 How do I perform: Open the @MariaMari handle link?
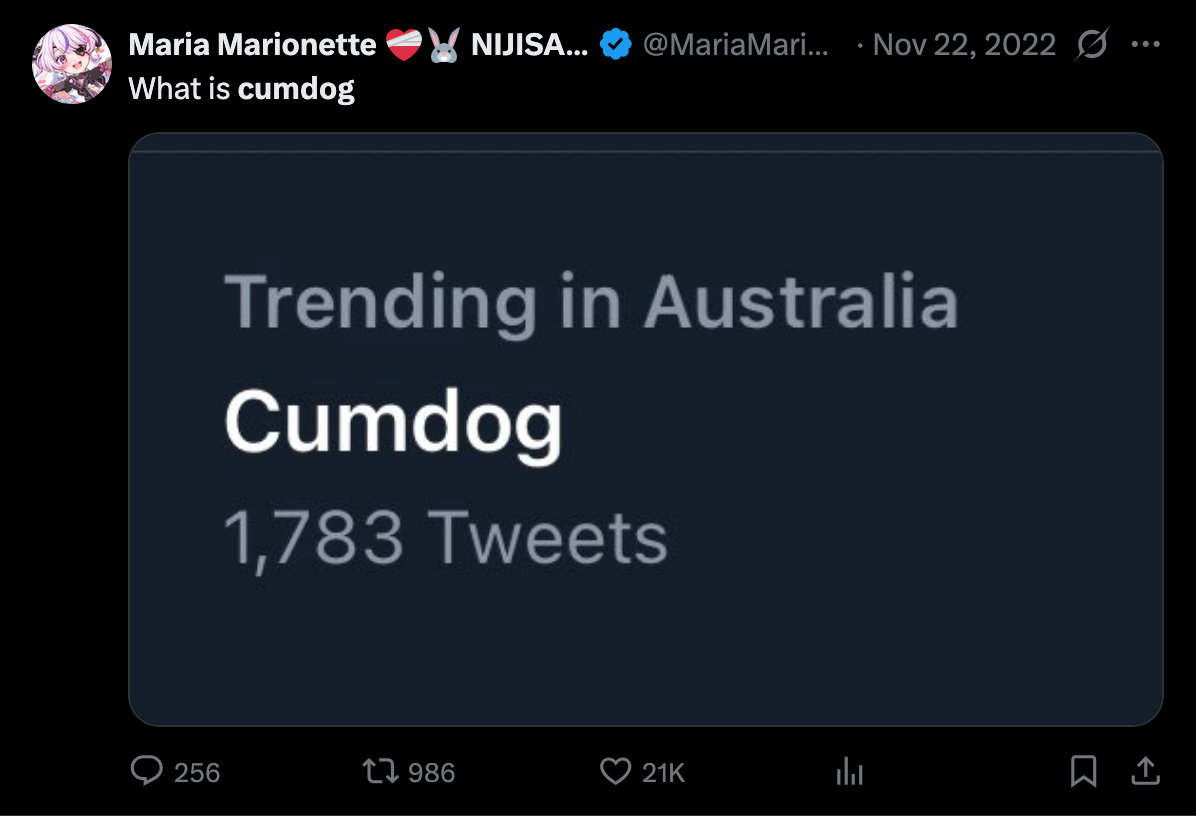(735, 45)
